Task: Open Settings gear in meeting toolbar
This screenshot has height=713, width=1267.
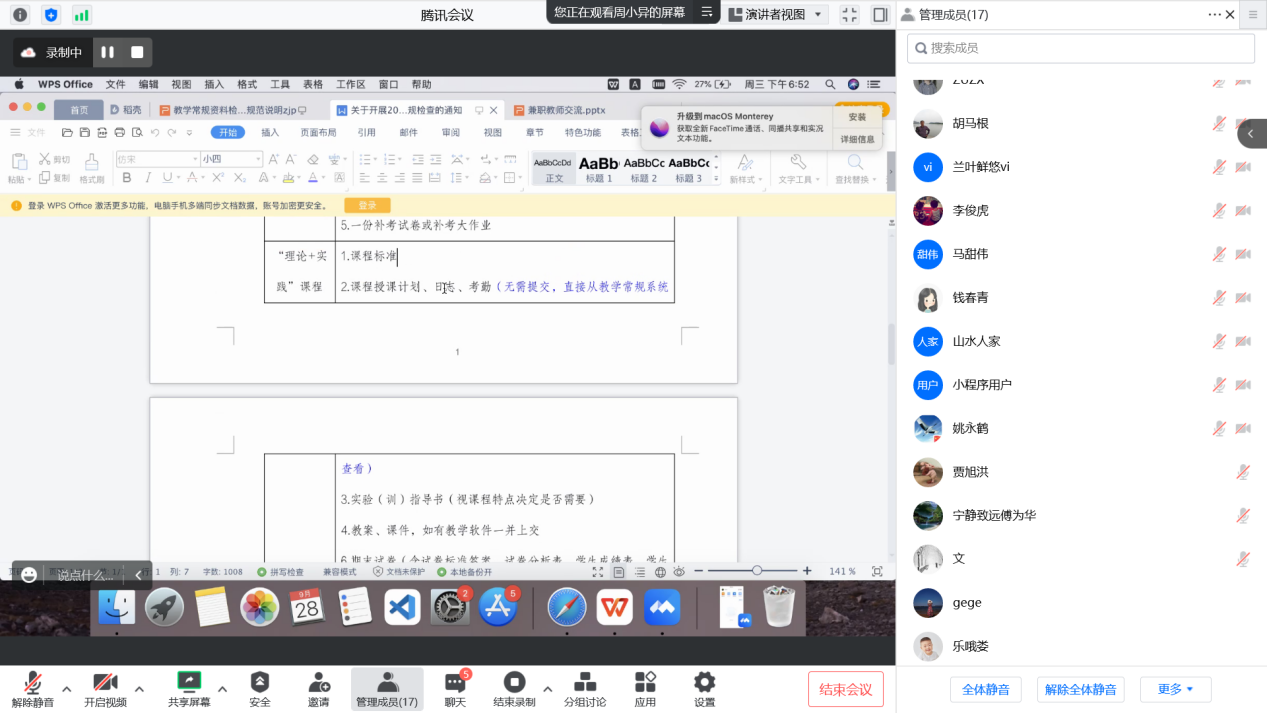Action: [x=704, y=683]
